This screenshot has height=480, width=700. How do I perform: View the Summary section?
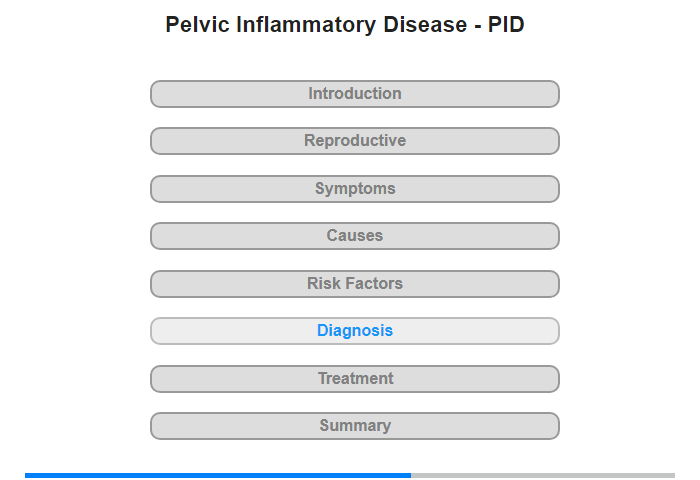354,426
